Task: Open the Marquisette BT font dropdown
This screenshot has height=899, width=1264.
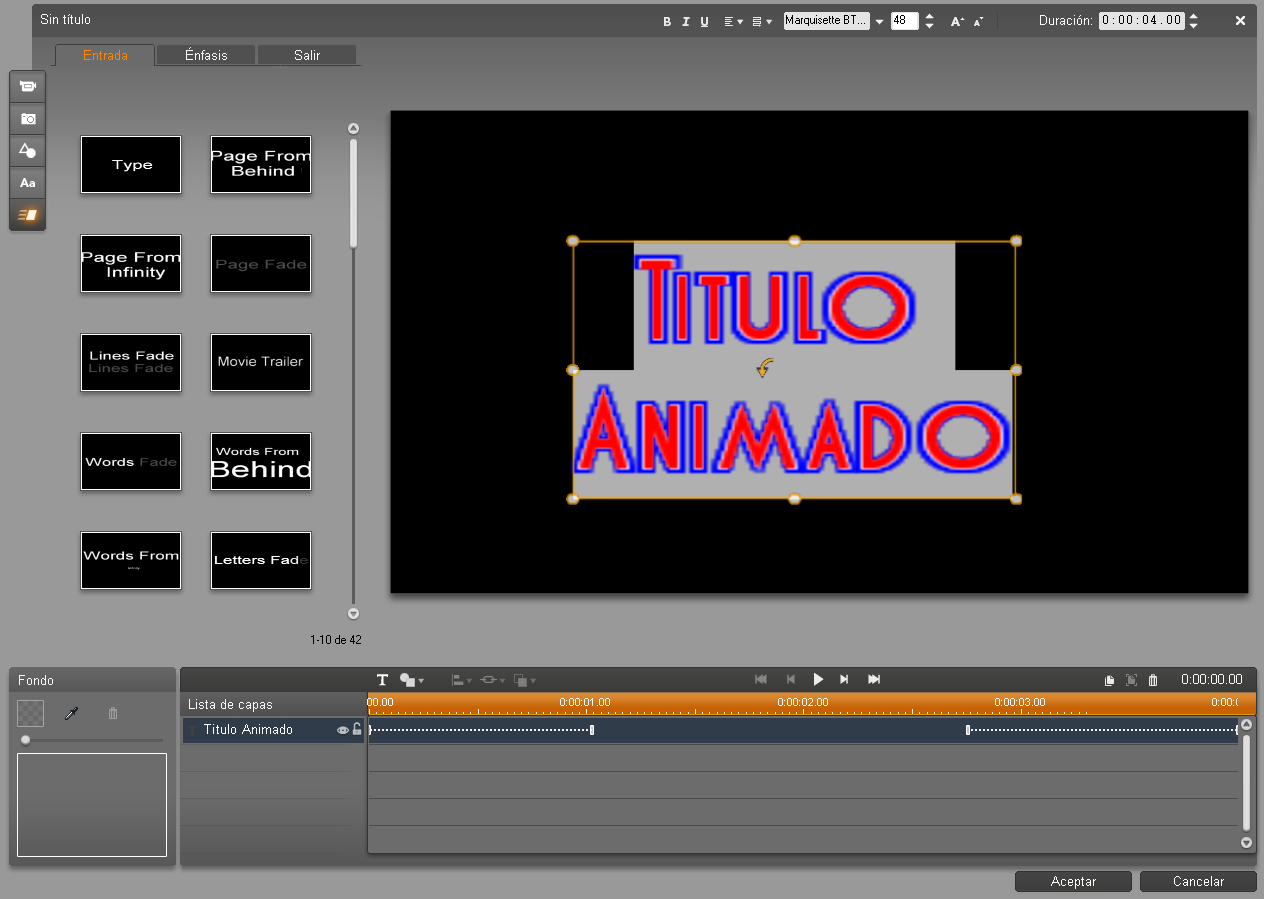Action: pyautogui.click(x=879, y=21)
